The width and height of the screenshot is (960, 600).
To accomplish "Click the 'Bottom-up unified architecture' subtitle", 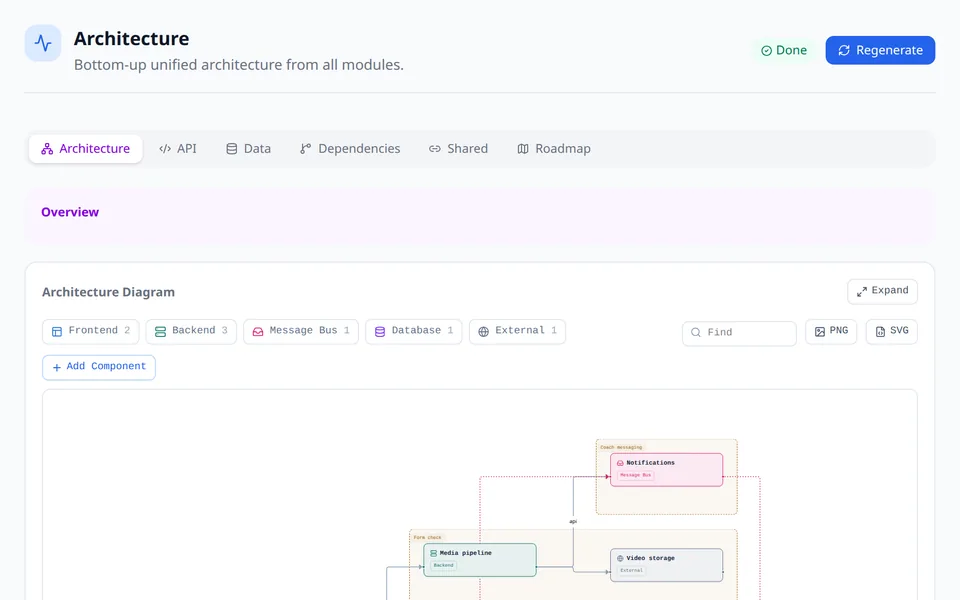I will 239,65.
